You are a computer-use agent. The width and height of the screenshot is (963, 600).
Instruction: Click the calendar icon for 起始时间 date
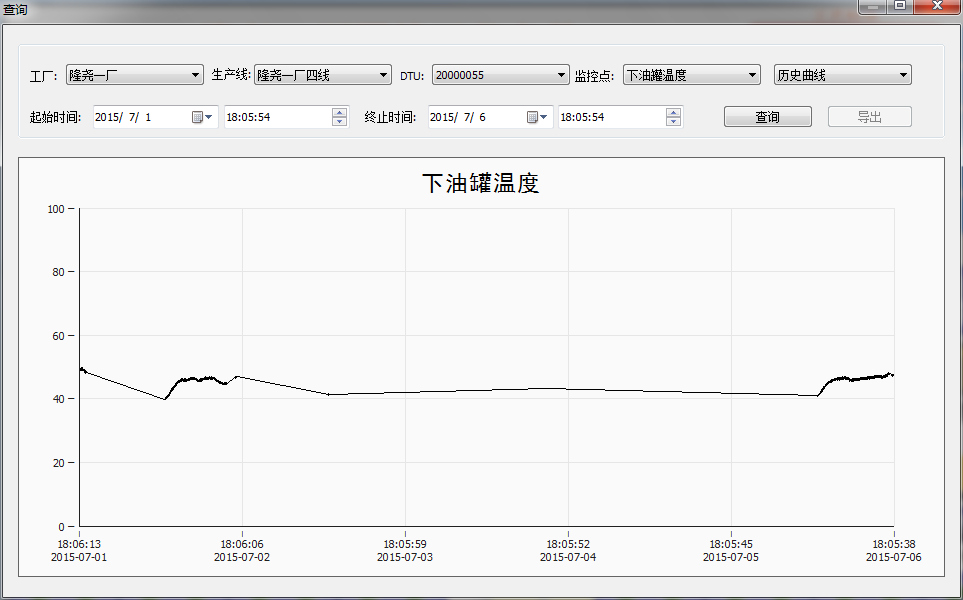pyautogui.click(x=198, y=117)
